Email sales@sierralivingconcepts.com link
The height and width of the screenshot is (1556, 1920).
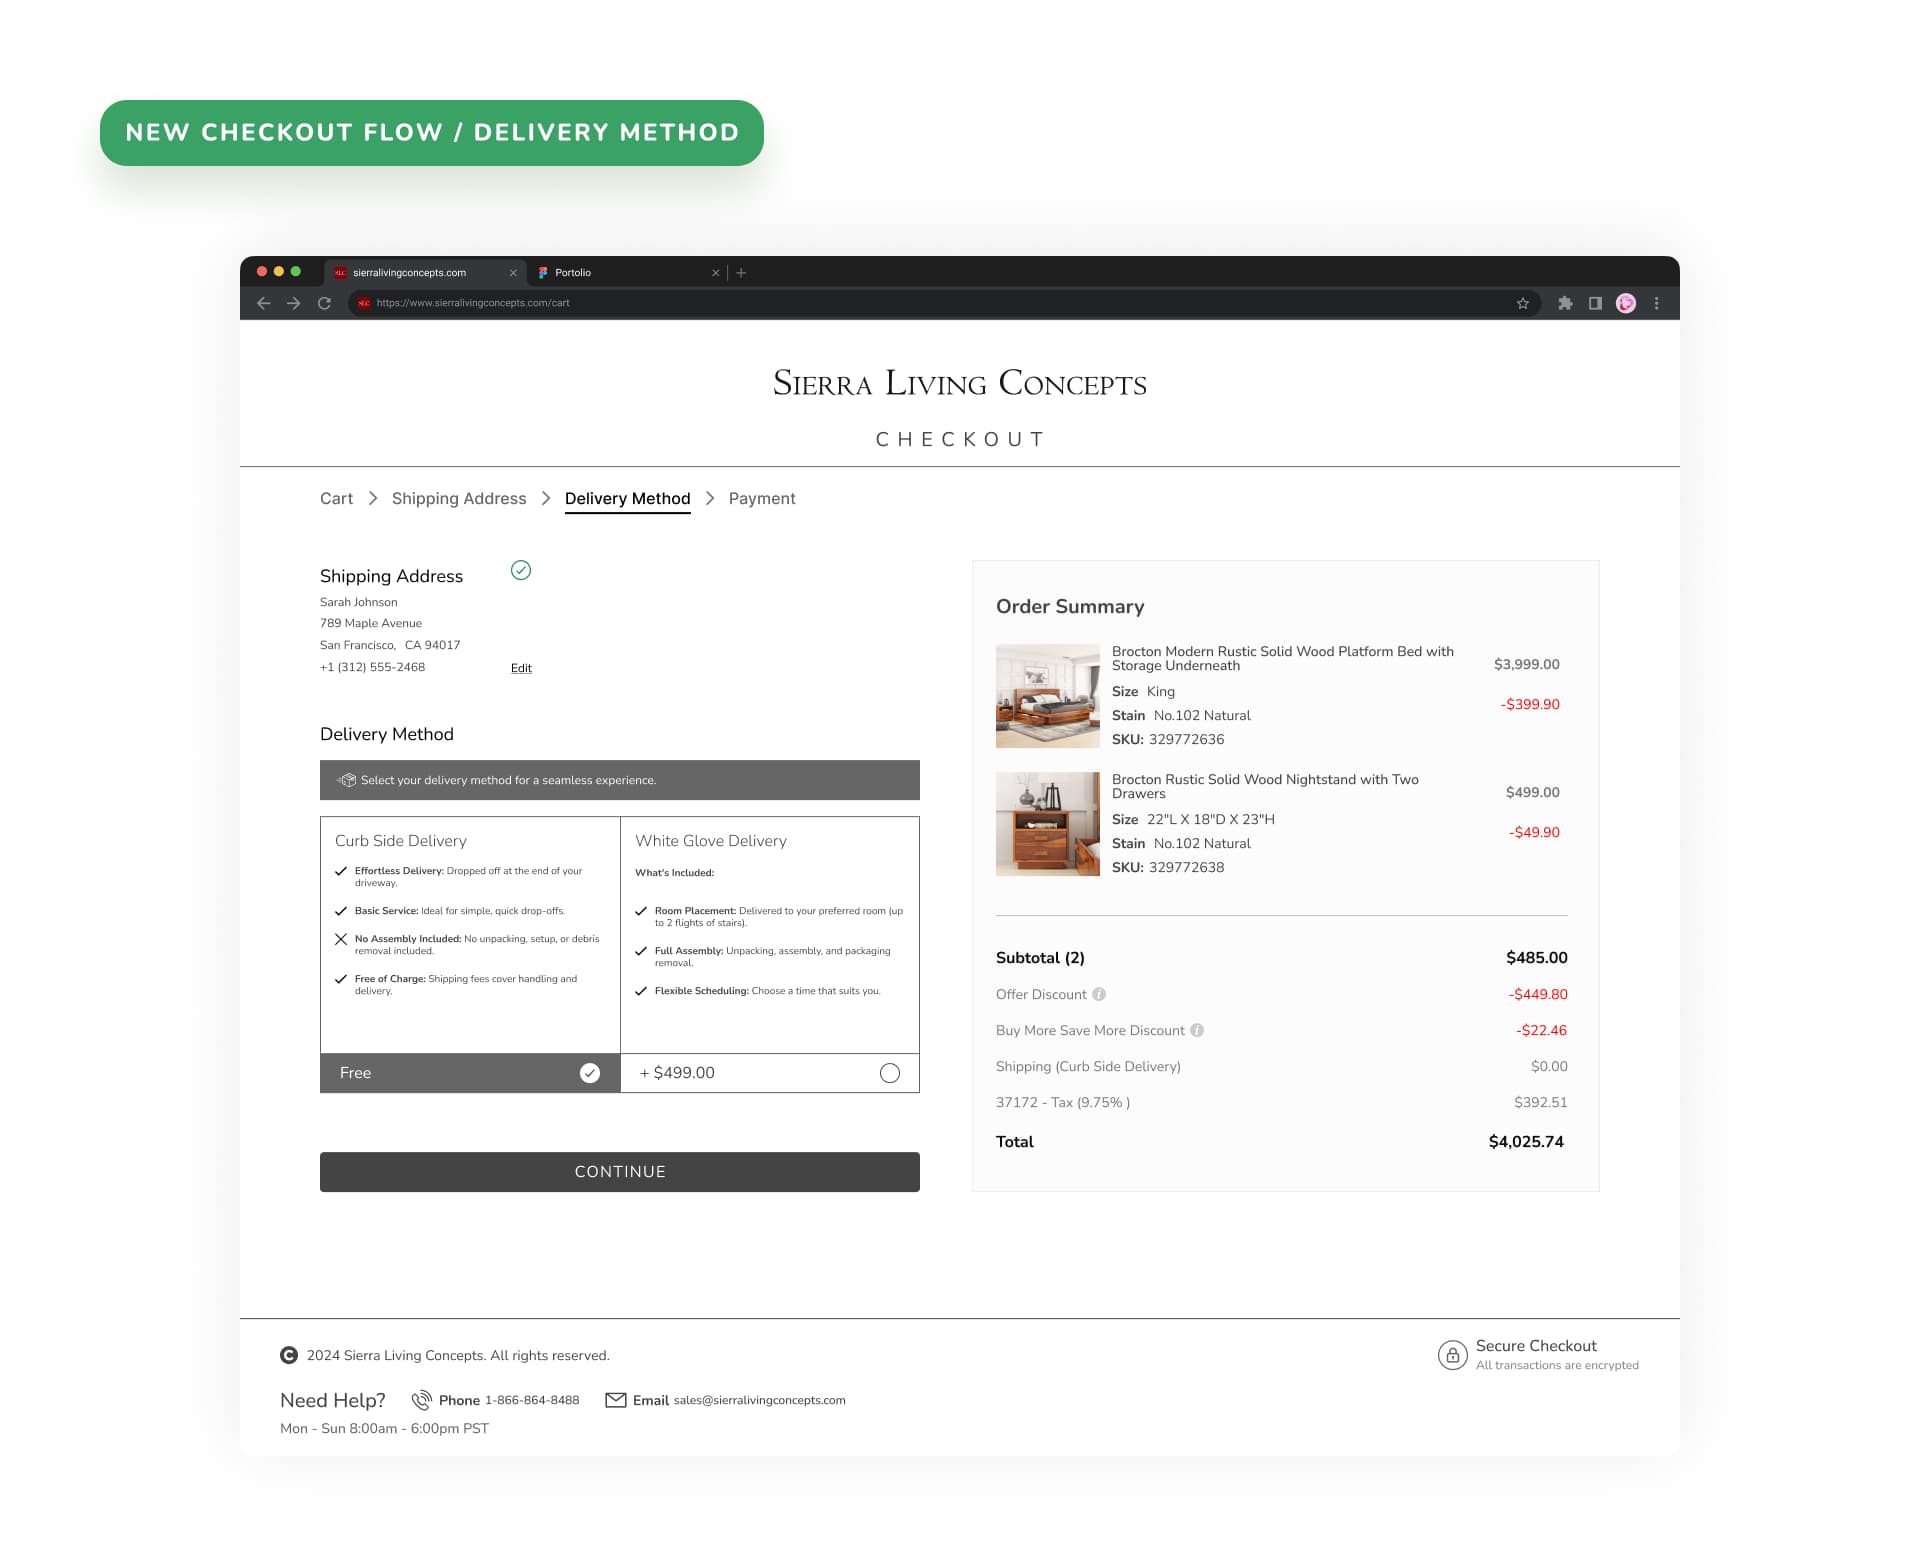[760, 1400]
